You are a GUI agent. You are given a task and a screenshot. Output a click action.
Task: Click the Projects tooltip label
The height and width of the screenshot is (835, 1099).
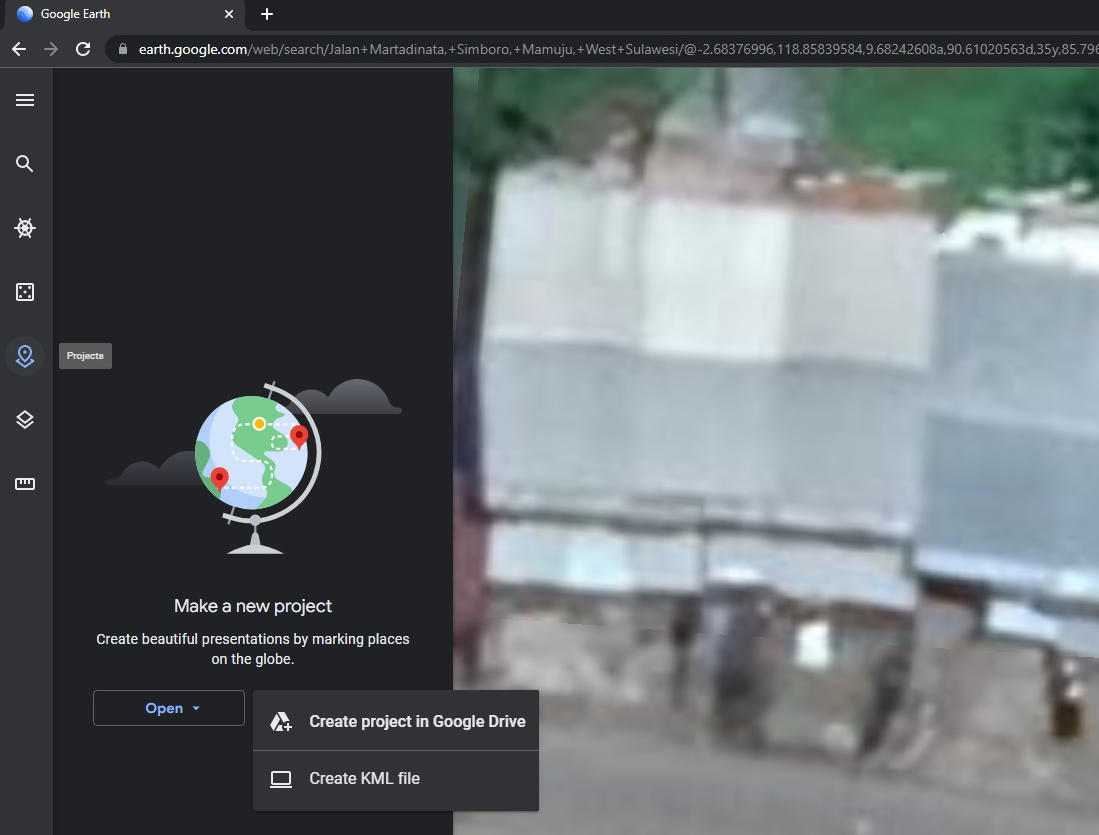85,355
